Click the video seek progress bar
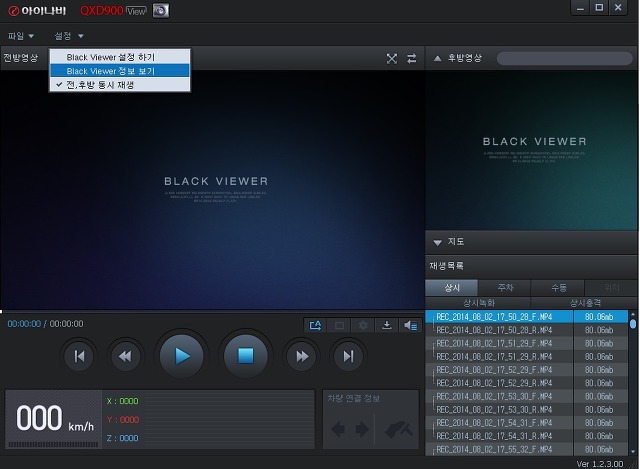This screenshot has width=640, height=469. [x=212, y=312]
